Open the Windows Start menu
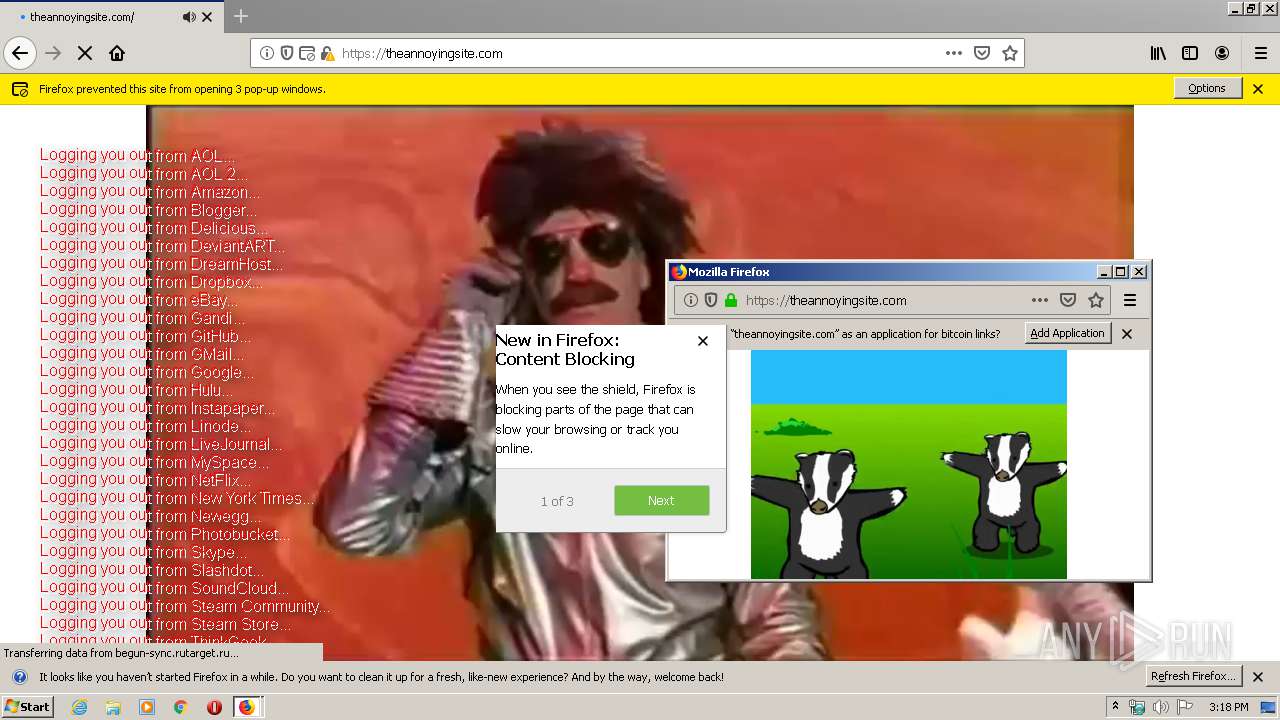1280x720 pixels. click(x=27, y=706)
